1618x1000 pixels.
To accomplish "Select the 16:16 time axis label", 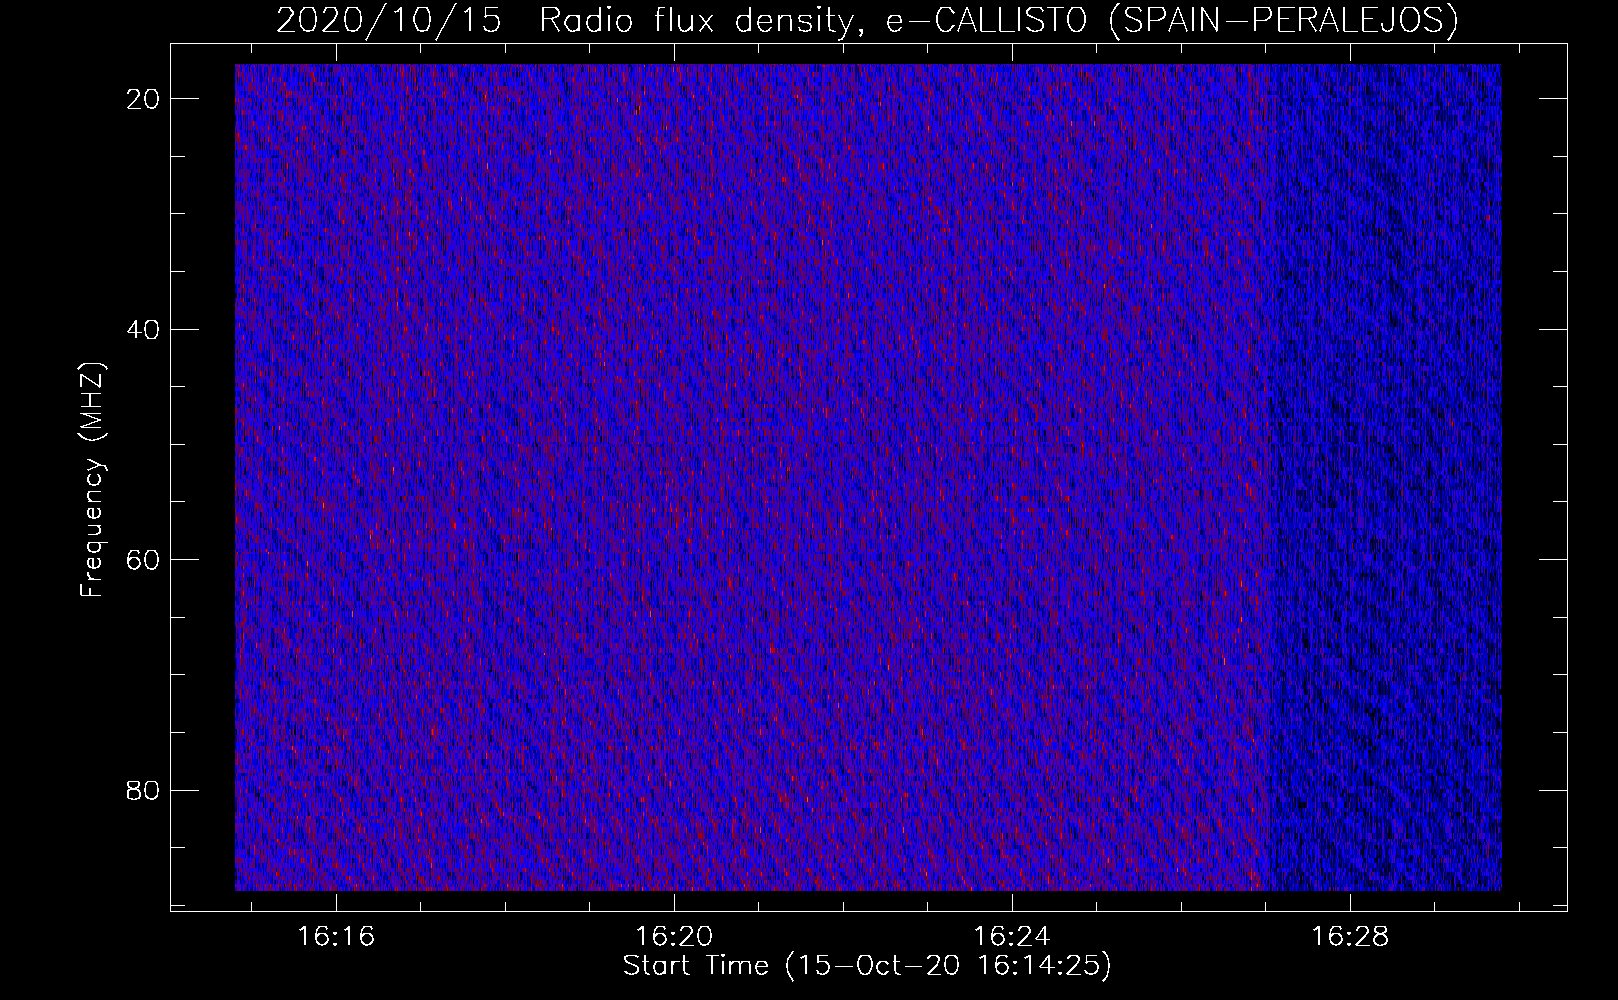I will (x=337, y=937).
